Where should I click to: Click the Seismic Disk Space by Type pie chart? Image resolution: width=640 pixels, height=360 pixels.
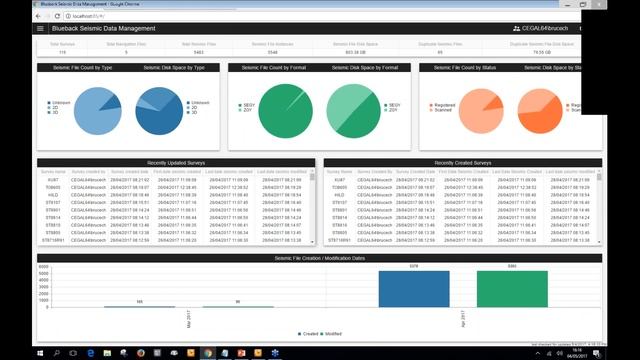[159, 111]
